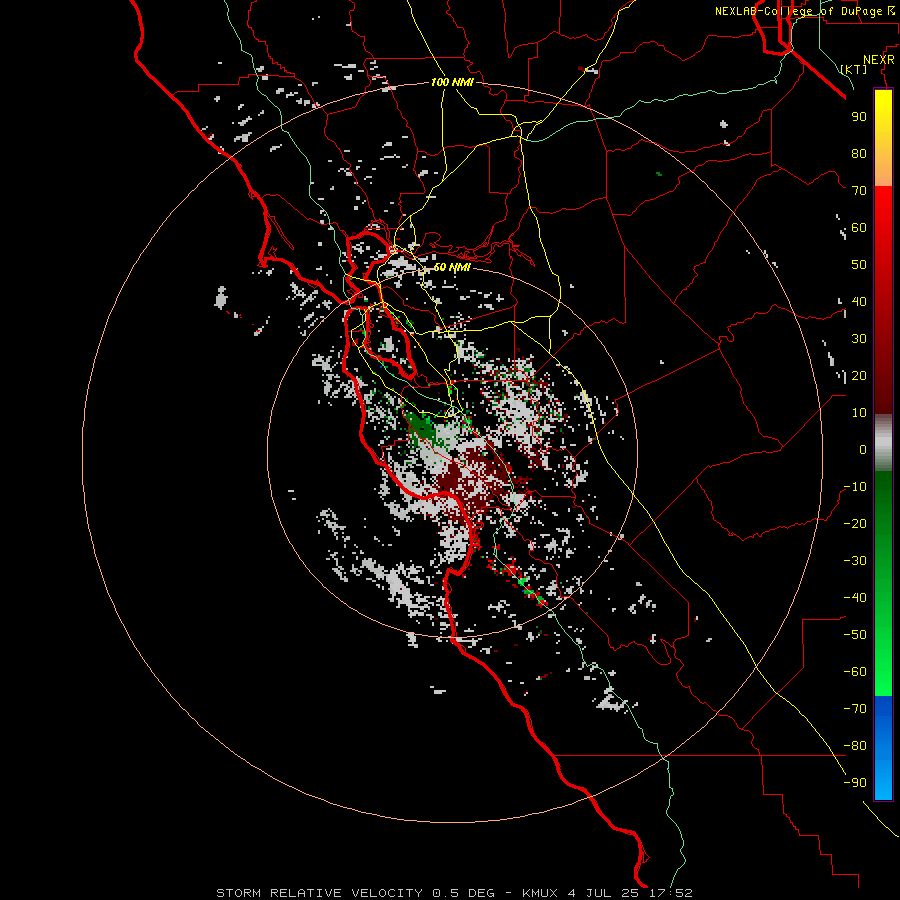This screenshot has height=900, width=900.
Task: Click the 90 value on velocity scale
Action: click(859, 117)
